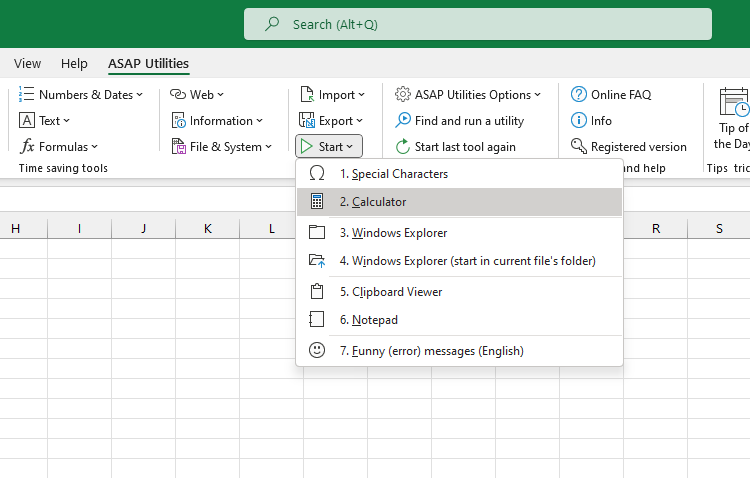The width and height of the screenshot is (750, 478).
Task: Open the Online FAQ label
Action: [x=621, y=95]
